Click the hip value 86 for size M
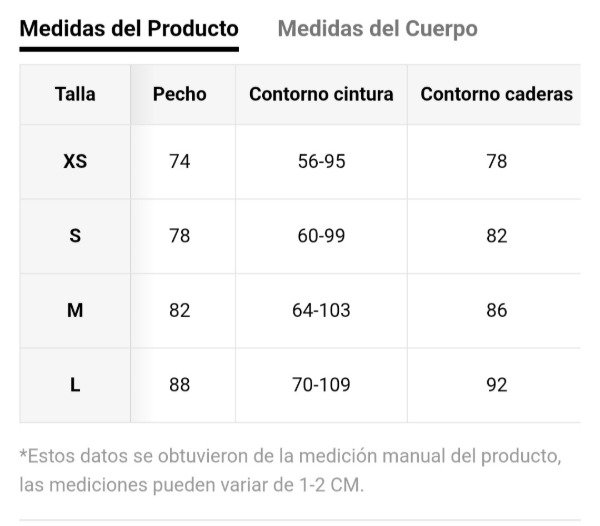The height and width of the screenshot is (526, 600). (496, 310)
